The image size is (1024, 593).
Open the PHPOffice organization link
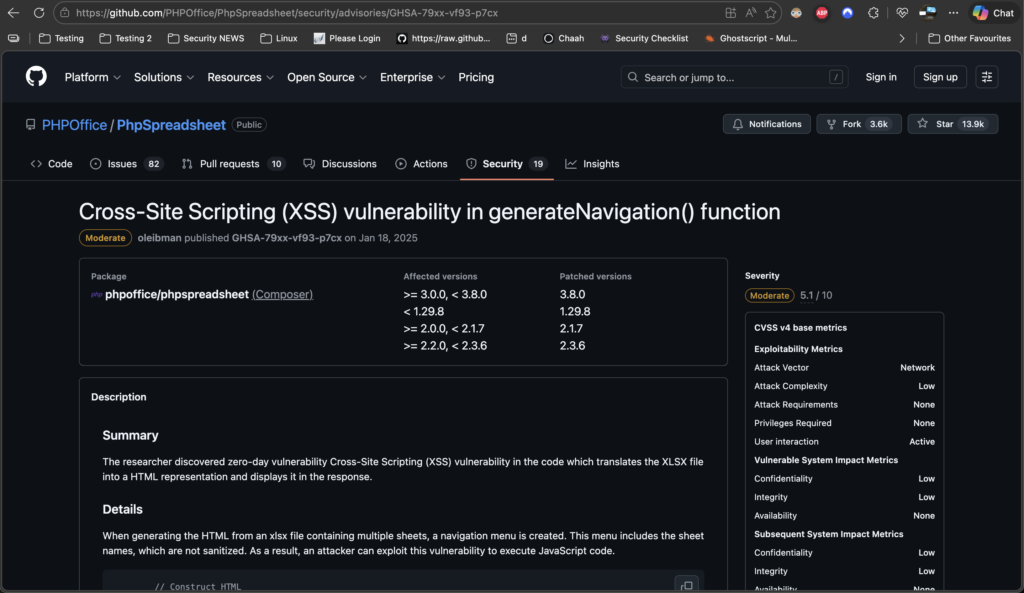click(74, 125)
